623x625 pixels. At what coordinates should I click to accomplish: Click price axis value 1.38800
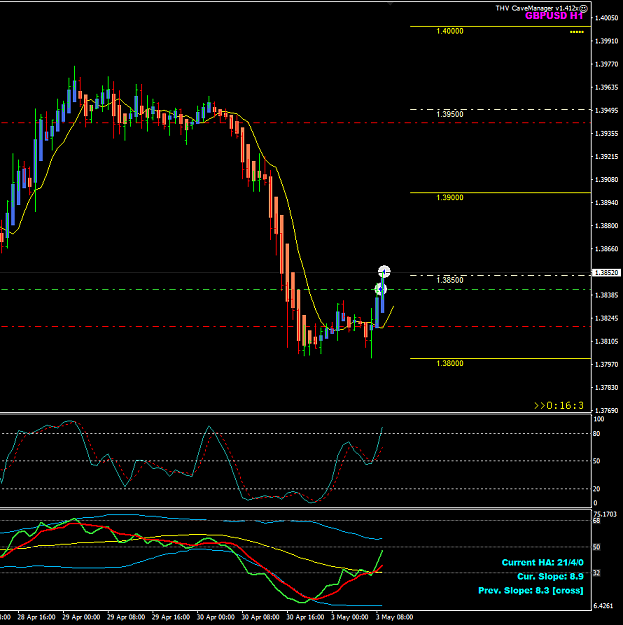click(606, 226)
